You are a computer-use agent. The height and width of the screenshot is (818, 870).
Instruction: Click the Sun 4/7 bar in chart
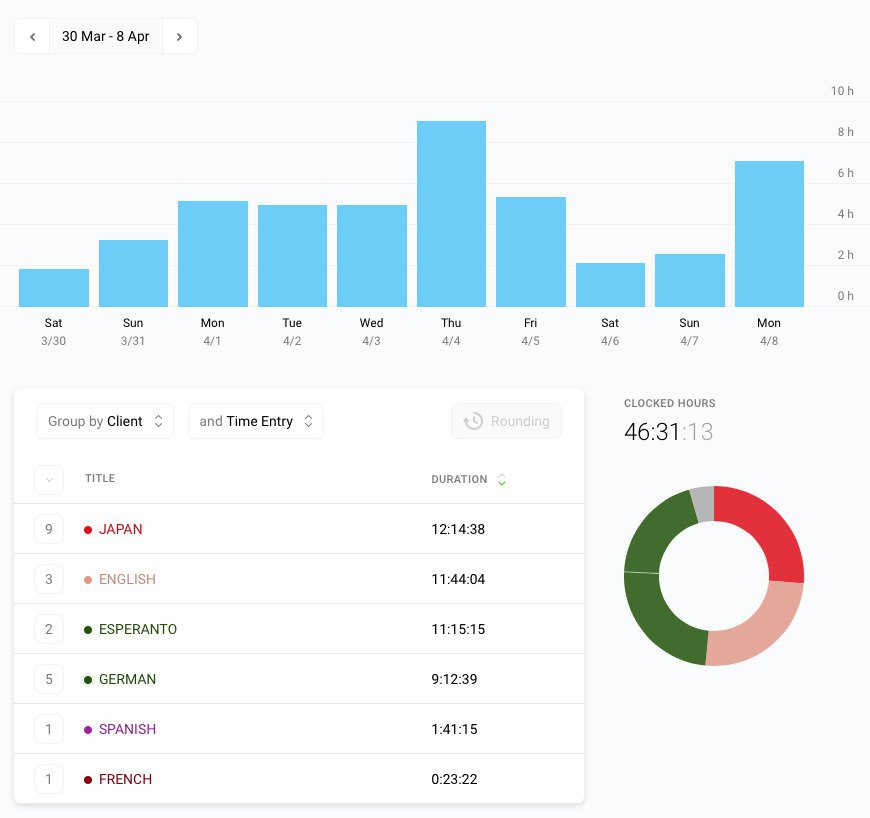point(690,280)
